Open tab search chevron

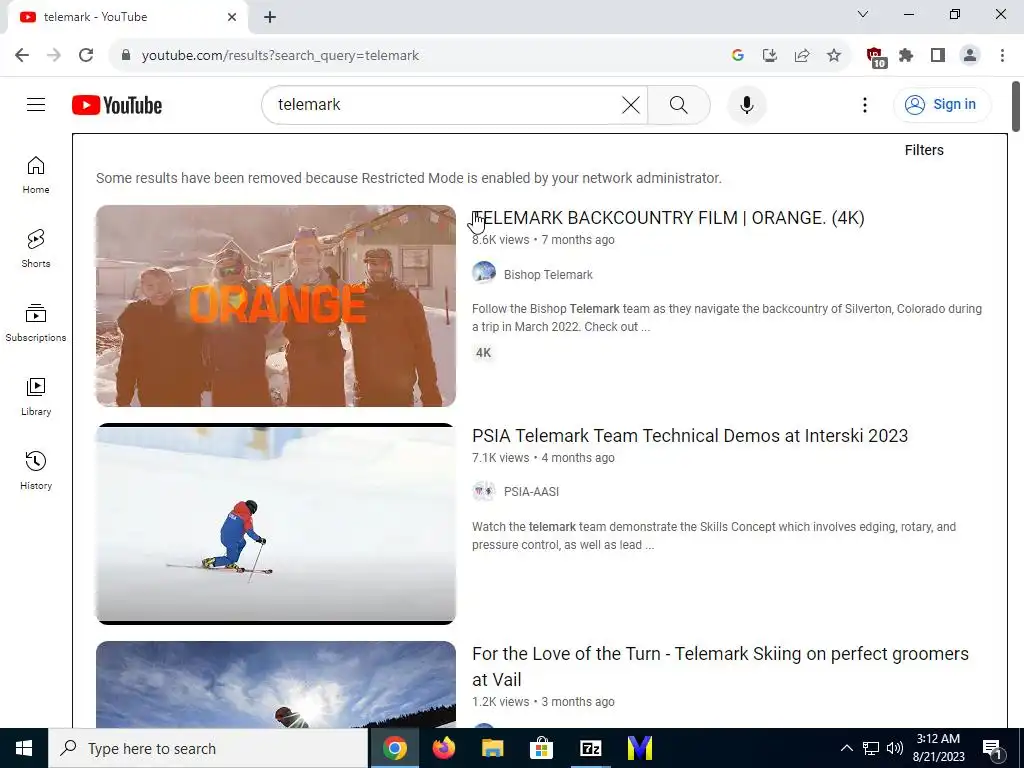tap(863, 14)
